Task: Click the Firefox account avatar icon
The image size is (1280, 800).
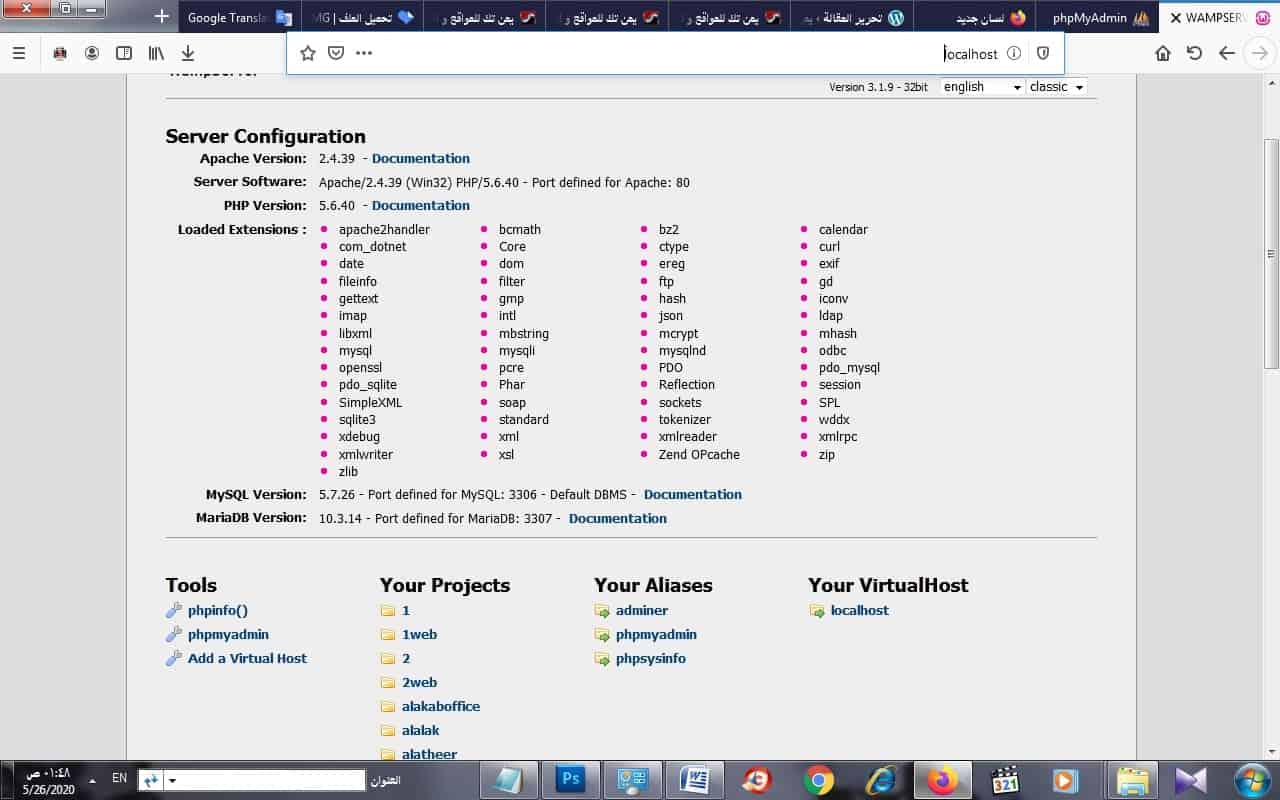Action: (x=92, y=54)
